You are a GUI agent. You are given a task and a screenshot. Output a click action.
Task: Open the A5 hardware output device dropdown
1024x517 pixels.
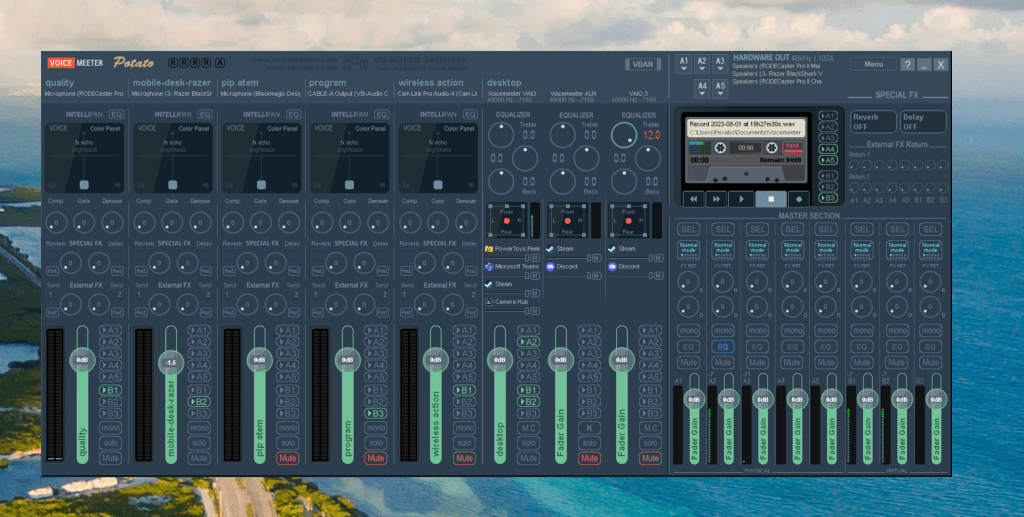click(x=720, y=88)
